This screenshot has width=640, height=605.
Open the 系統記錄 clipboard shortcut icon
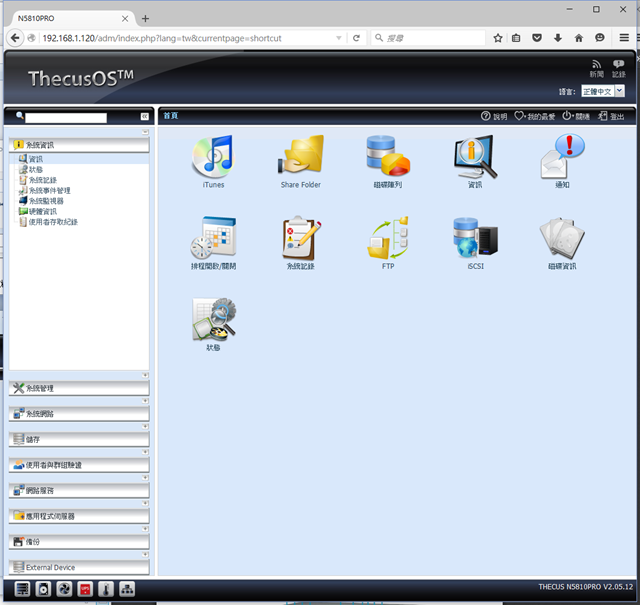301,238
